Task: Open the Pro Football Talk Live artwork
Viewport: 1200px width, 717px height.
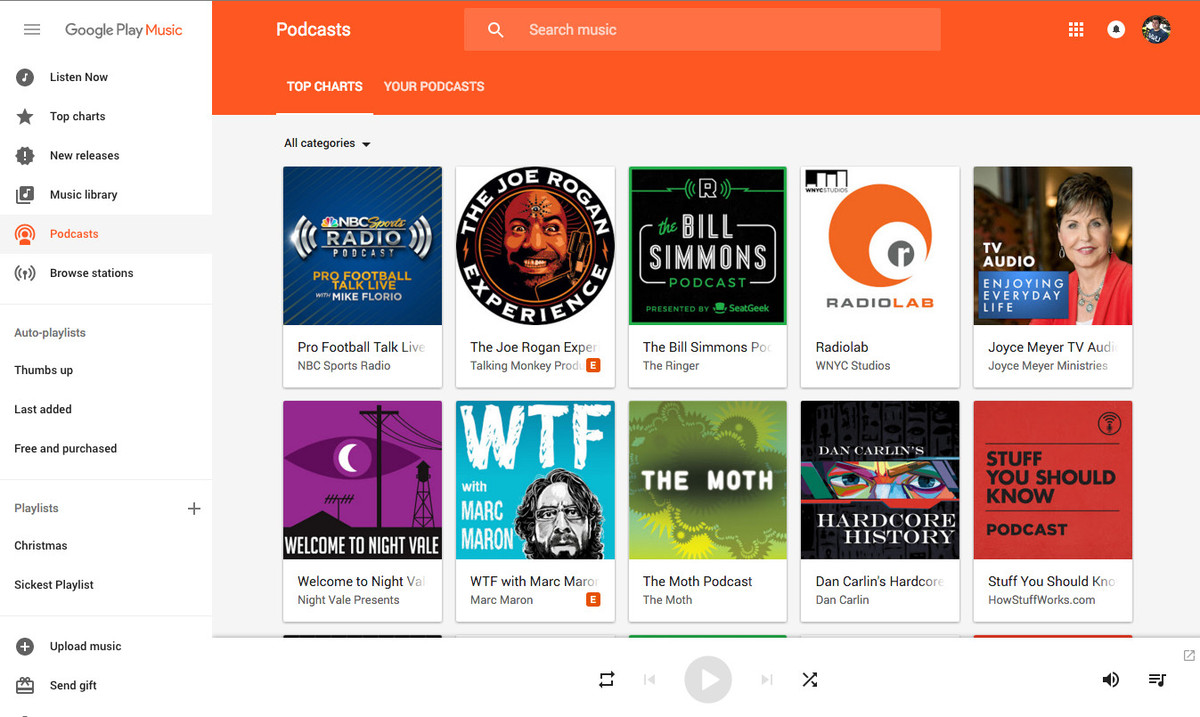Action: (362, 246)
